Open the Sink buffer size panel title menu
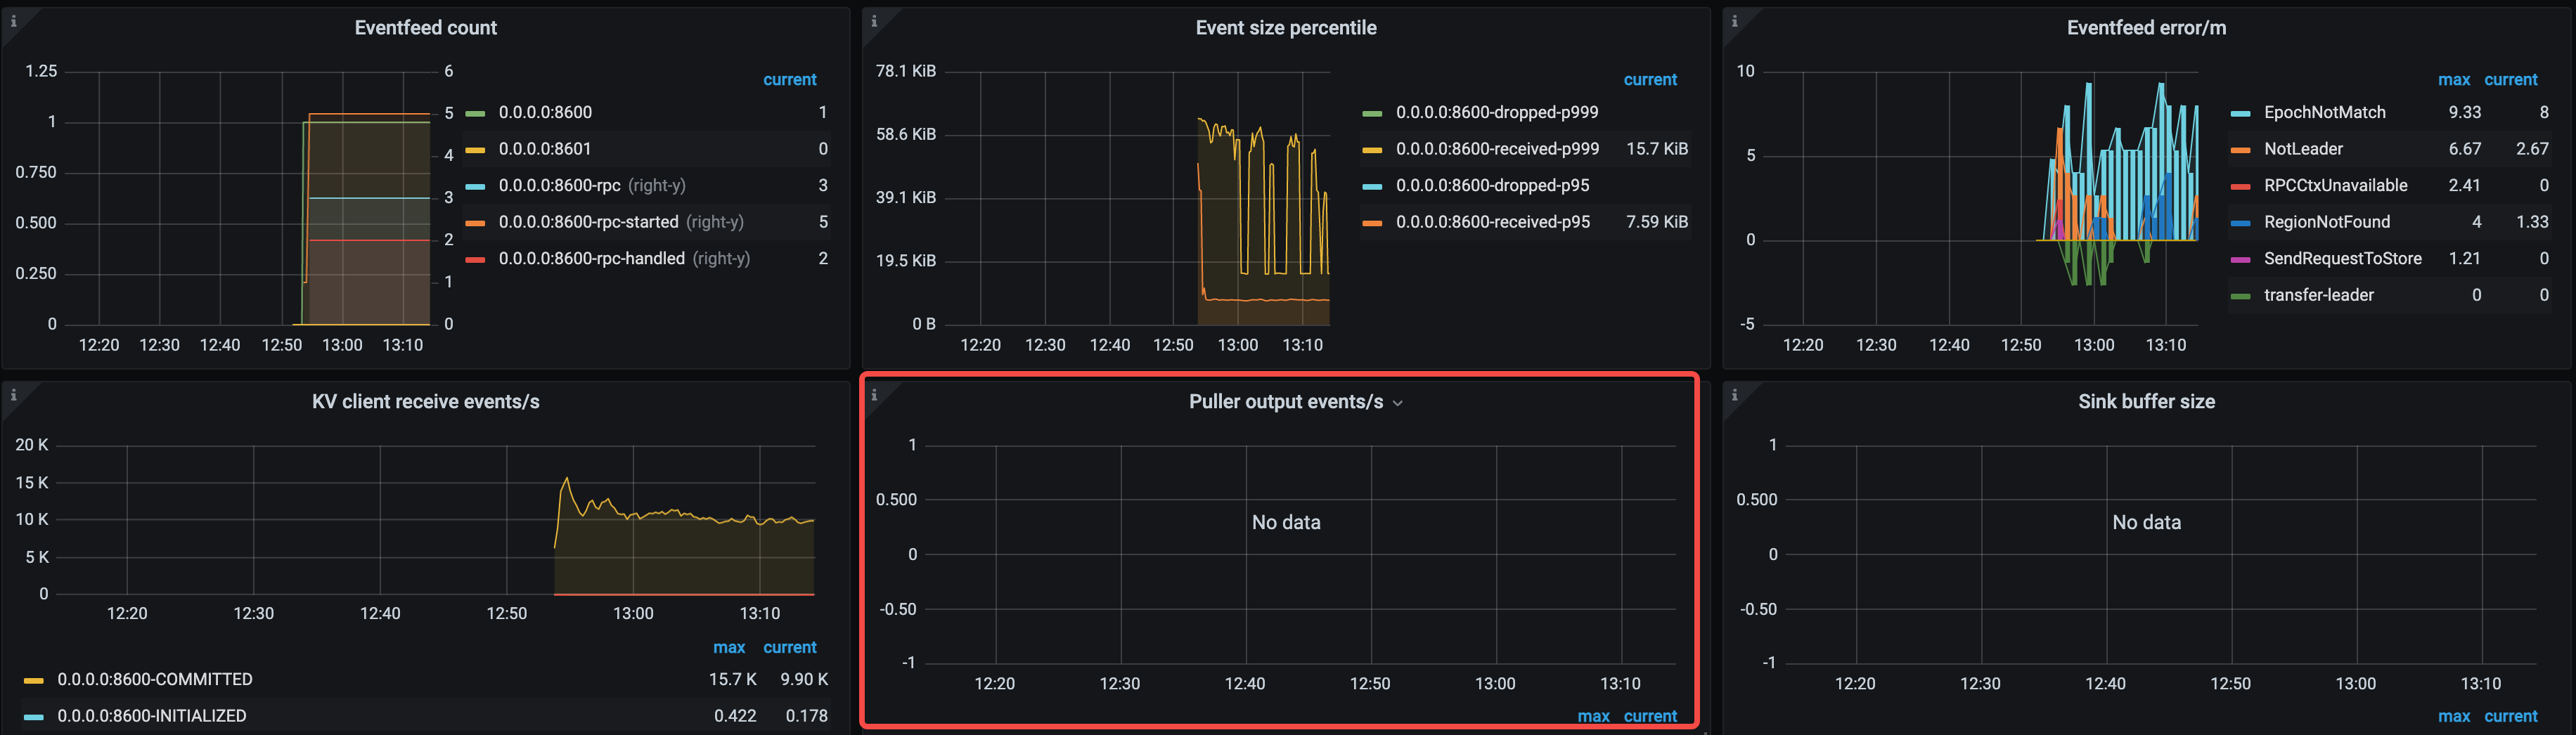Image resolution: width=2576 pixels, height=735 pixels. 2146,401
